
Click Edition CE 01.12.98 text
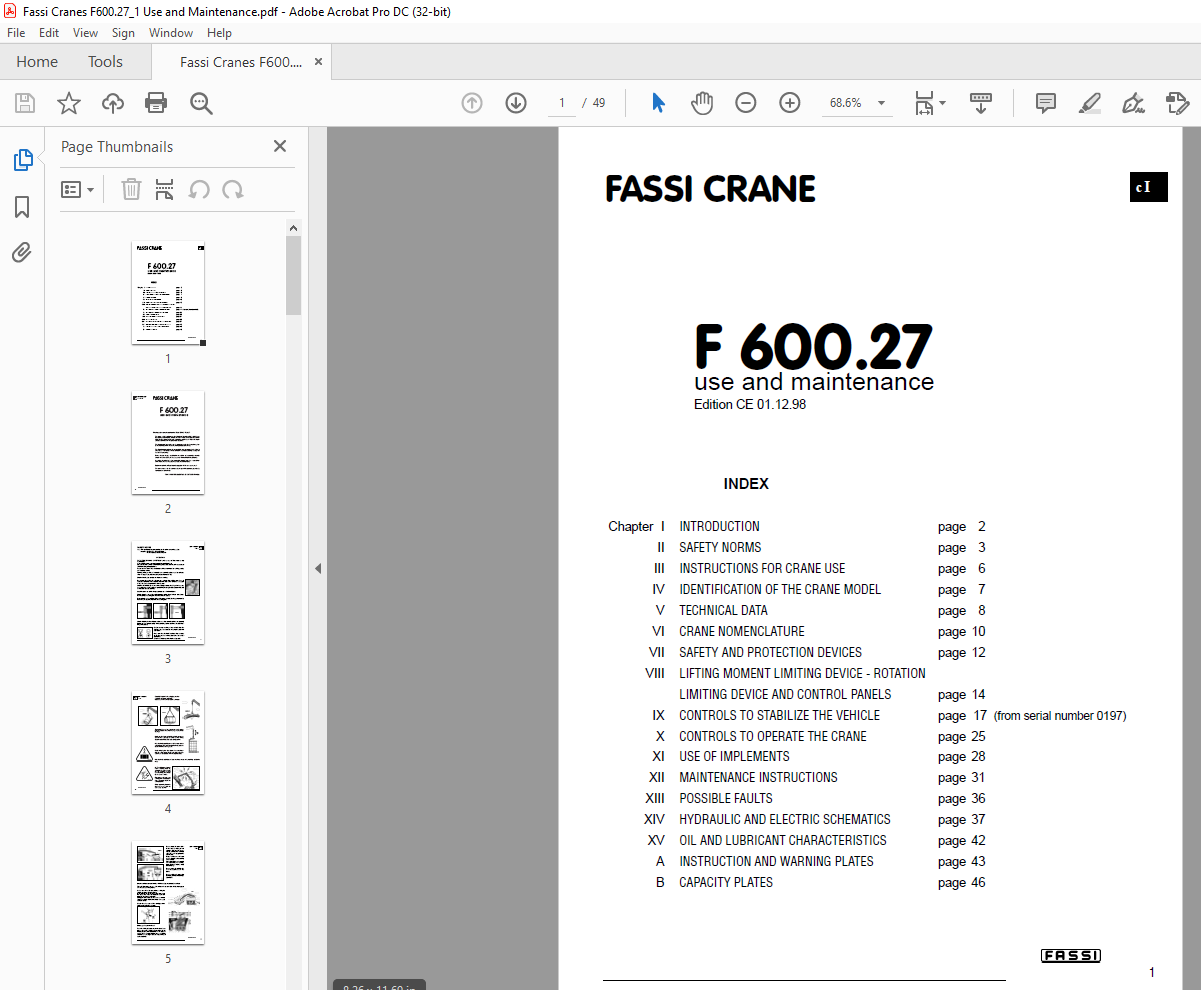click(750, 405)
